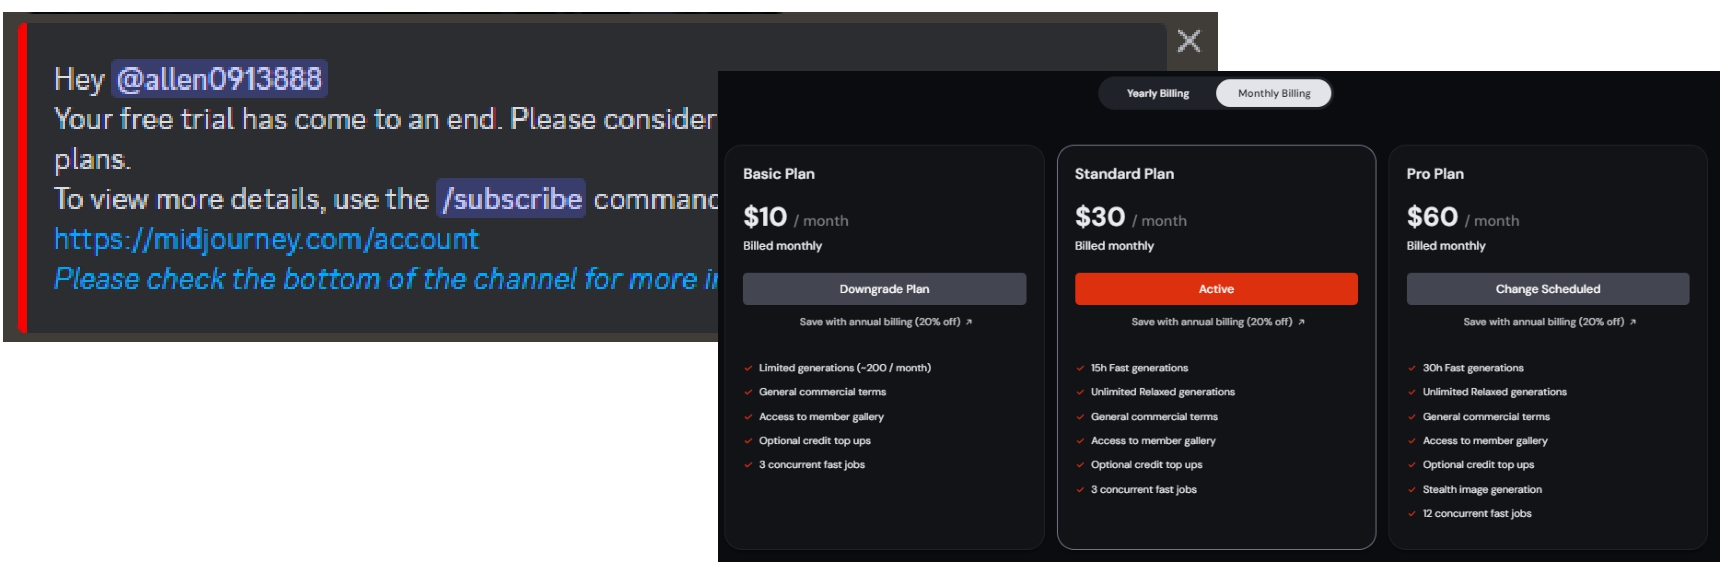Click Change Scheduled on Pro Plan

pos(1547,289)
